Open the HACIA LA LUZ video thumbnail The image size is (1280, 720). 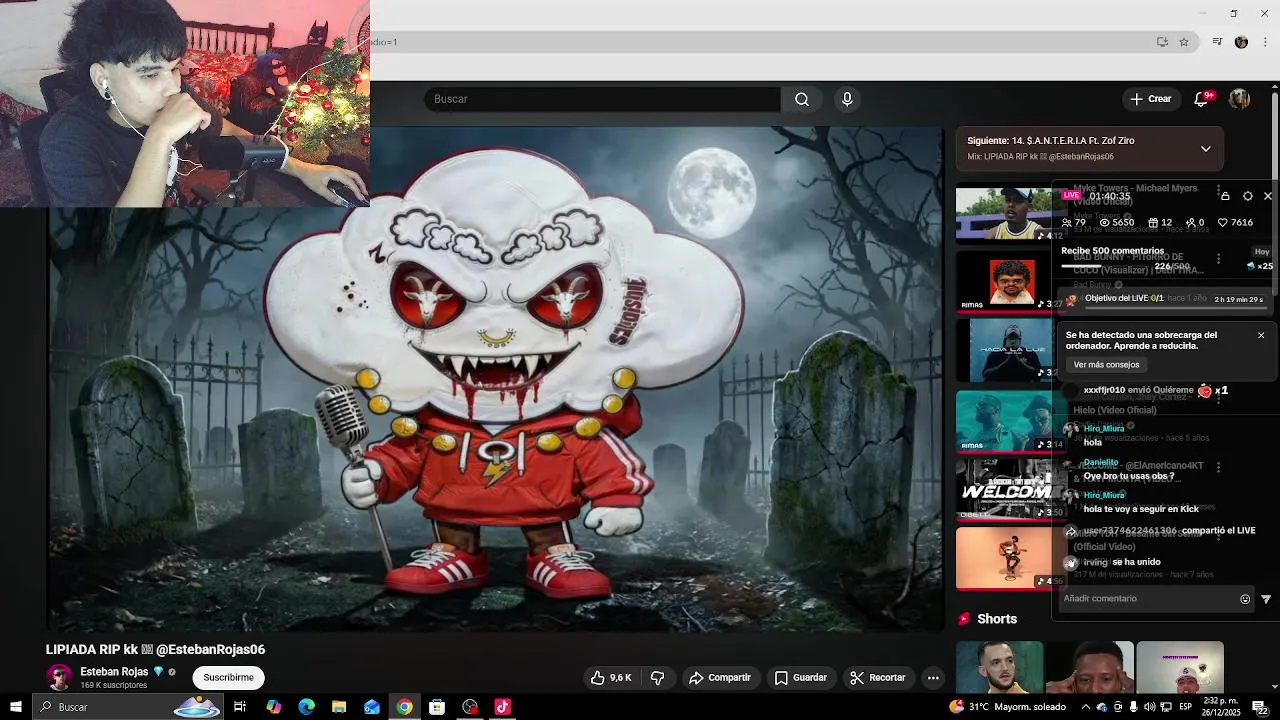pos(1012,350)
